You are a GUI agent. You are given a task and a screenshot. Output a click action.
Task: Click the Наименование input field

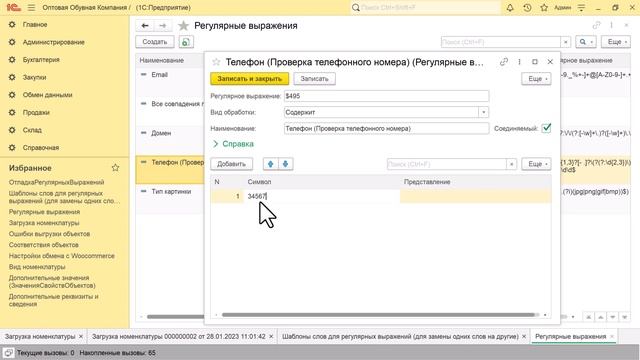386,128
